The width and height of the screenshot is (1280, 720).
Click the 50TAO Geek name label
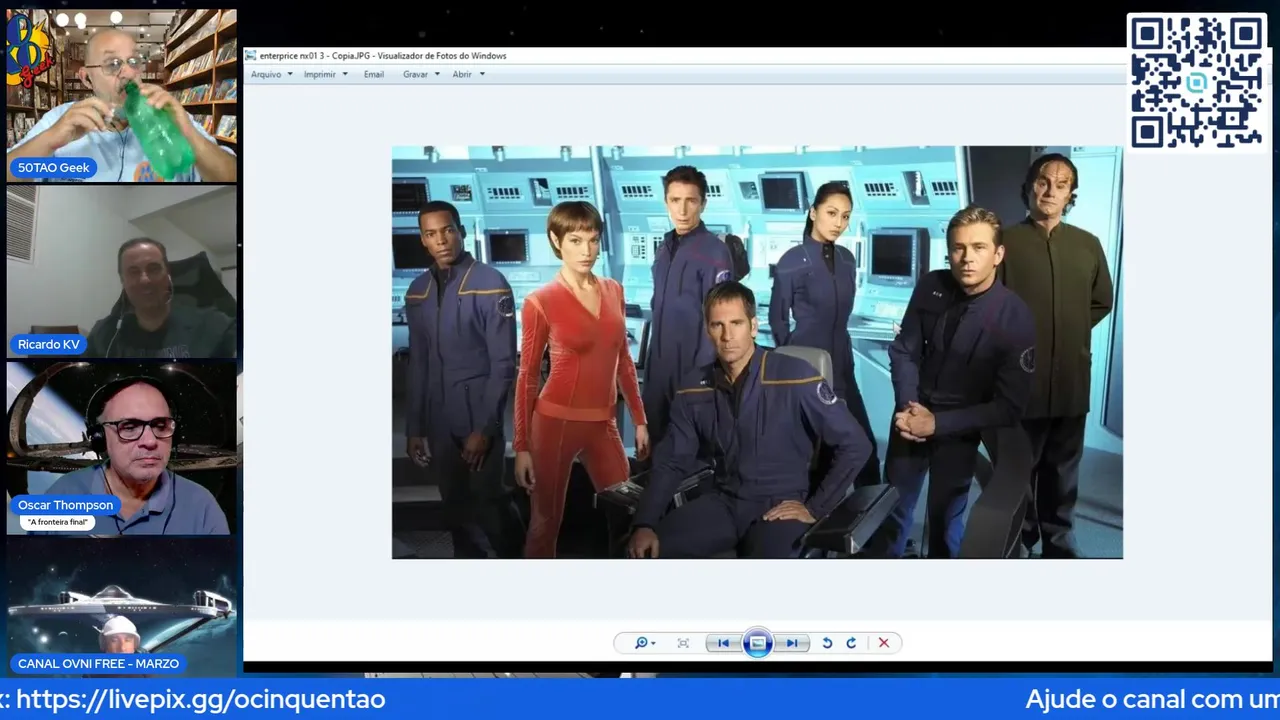pyautogui.click(x=54, y=168)
